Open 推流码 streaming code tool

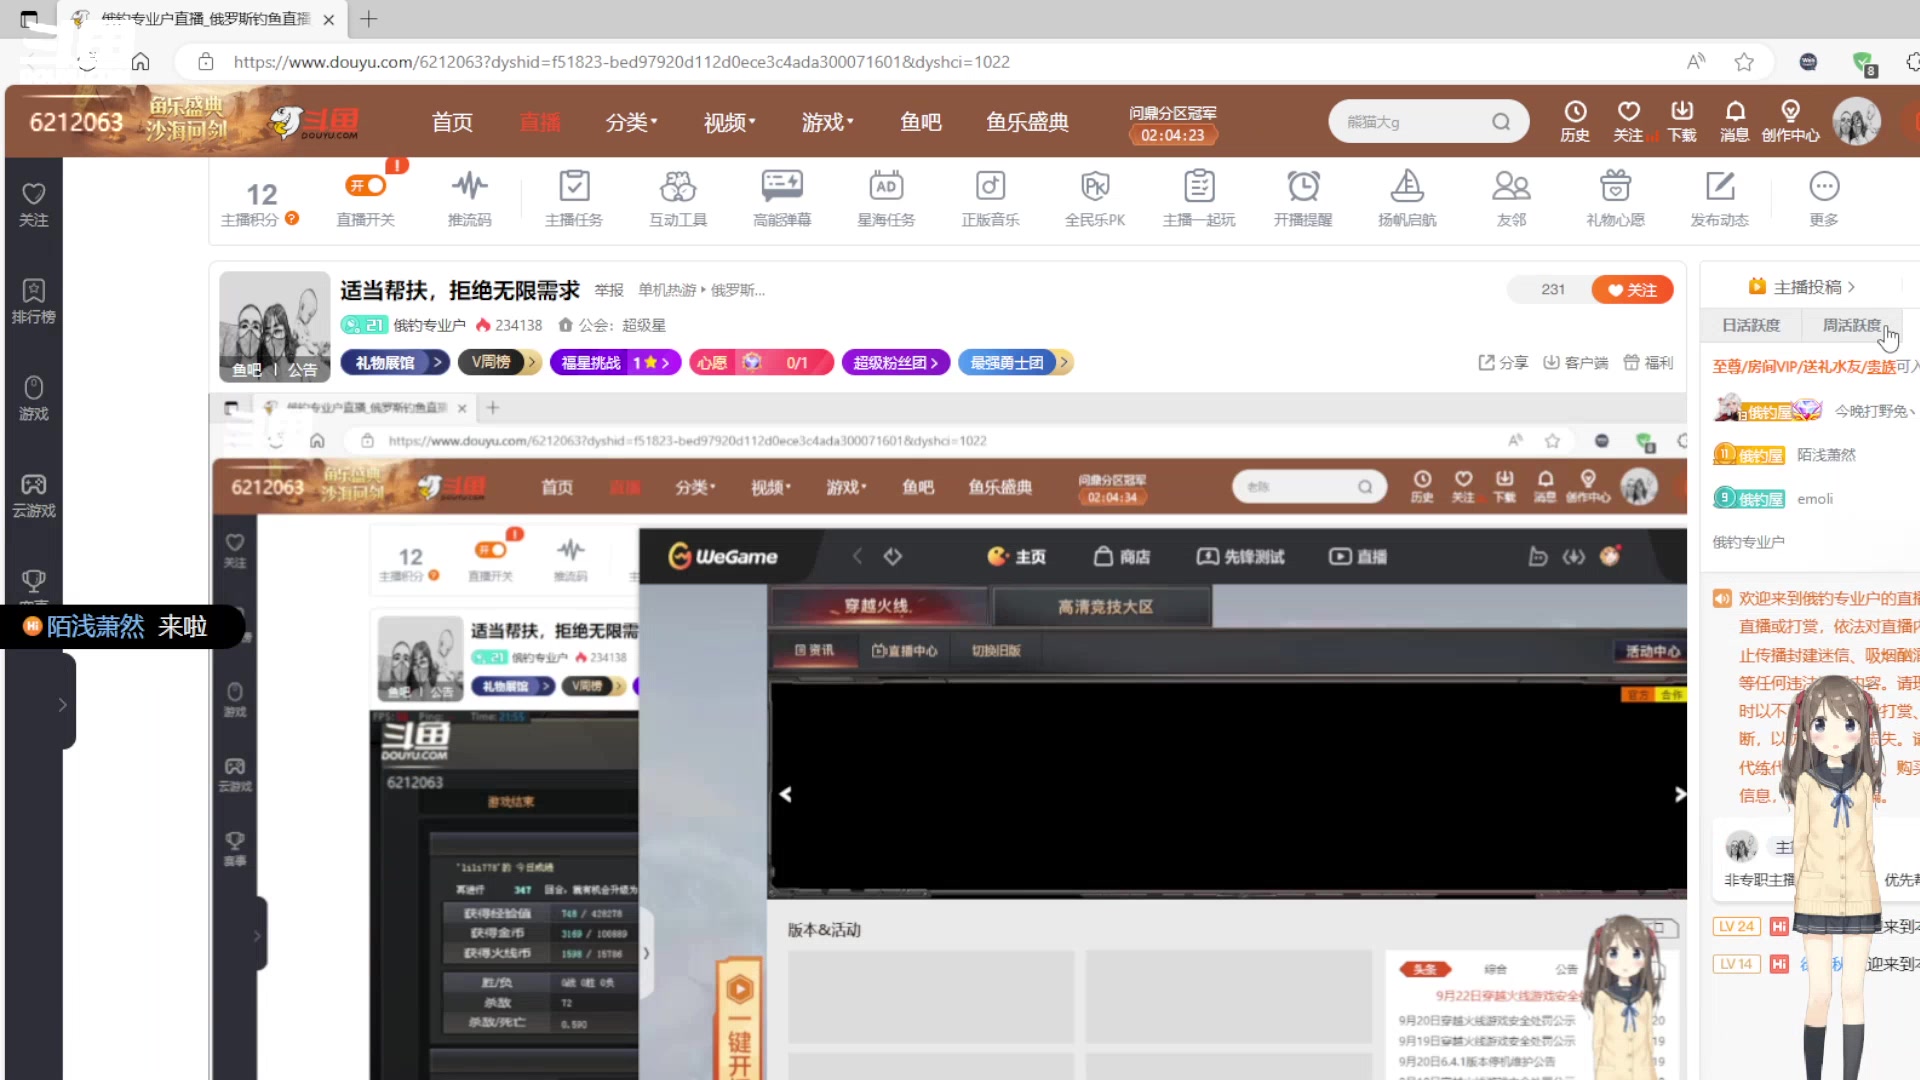(469, 199)
